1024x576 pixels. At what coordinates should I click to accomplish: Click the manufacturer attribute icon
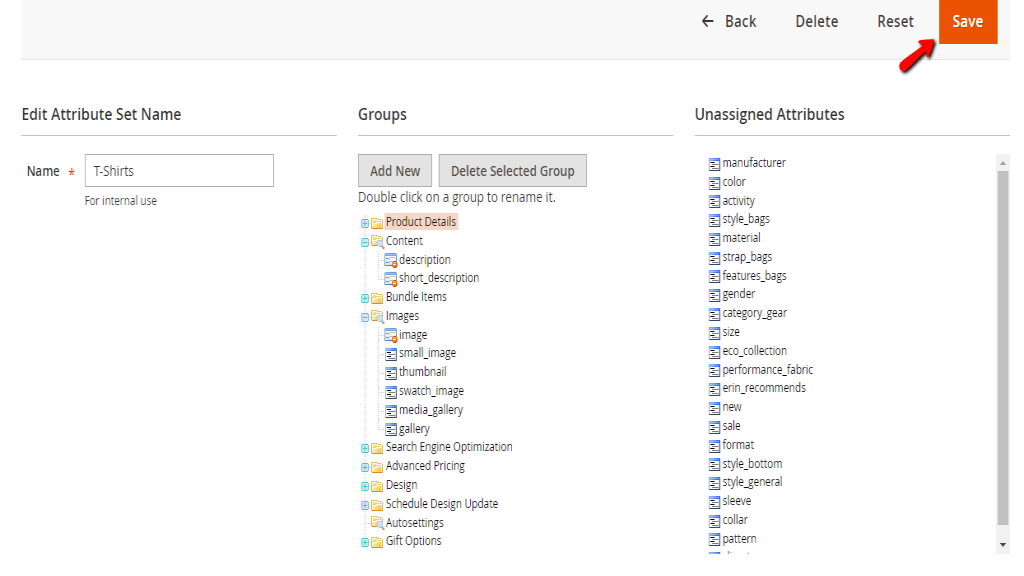[714, 164]
